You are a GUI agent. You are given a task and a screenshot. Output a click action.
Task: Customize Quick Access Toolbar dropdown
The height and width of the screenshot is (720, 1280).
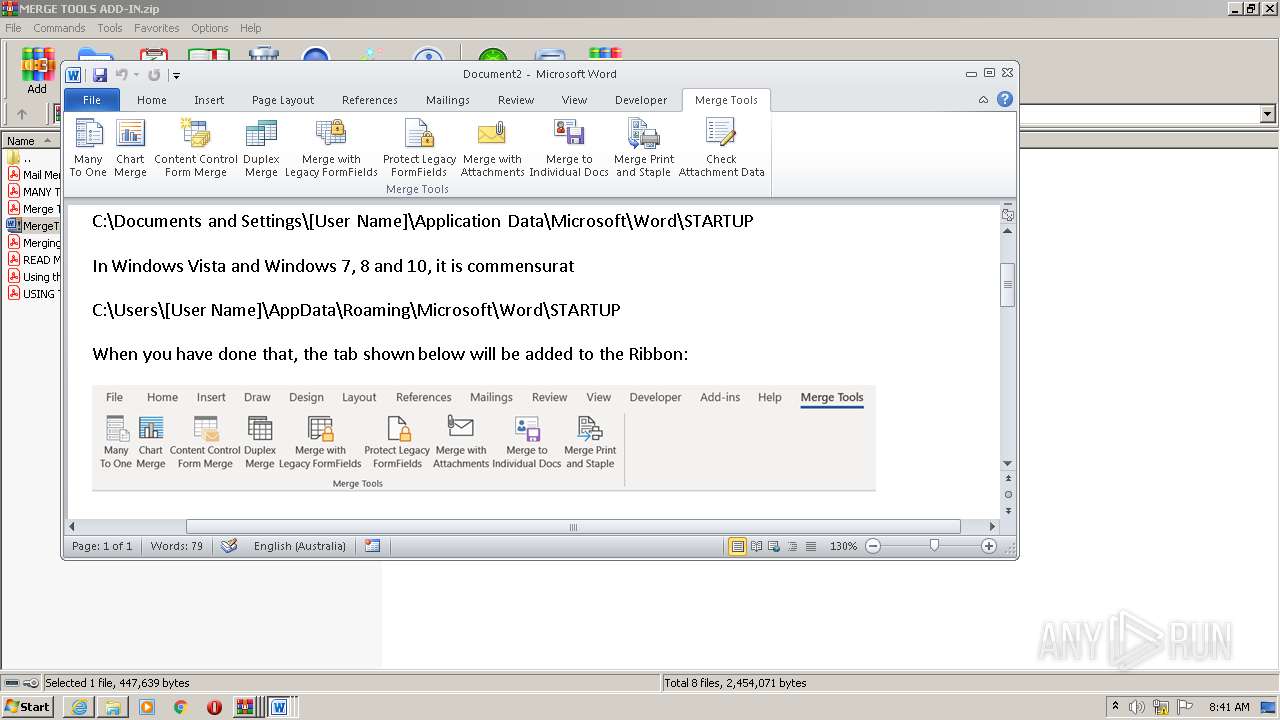[x=176, y=75]
